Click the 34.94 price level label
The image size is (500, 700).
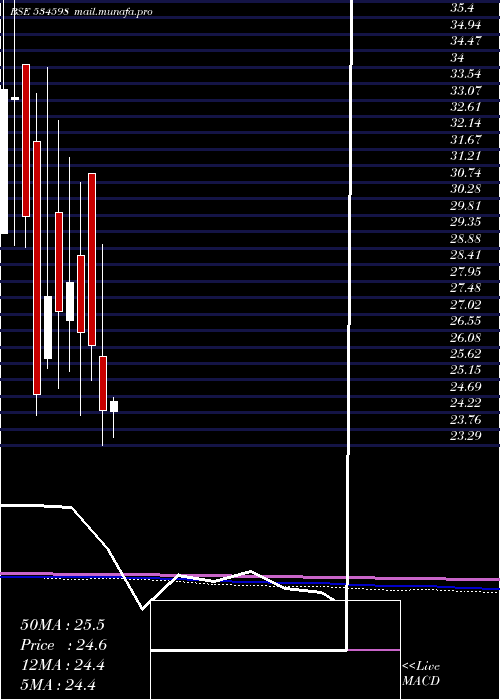(466, 25)
